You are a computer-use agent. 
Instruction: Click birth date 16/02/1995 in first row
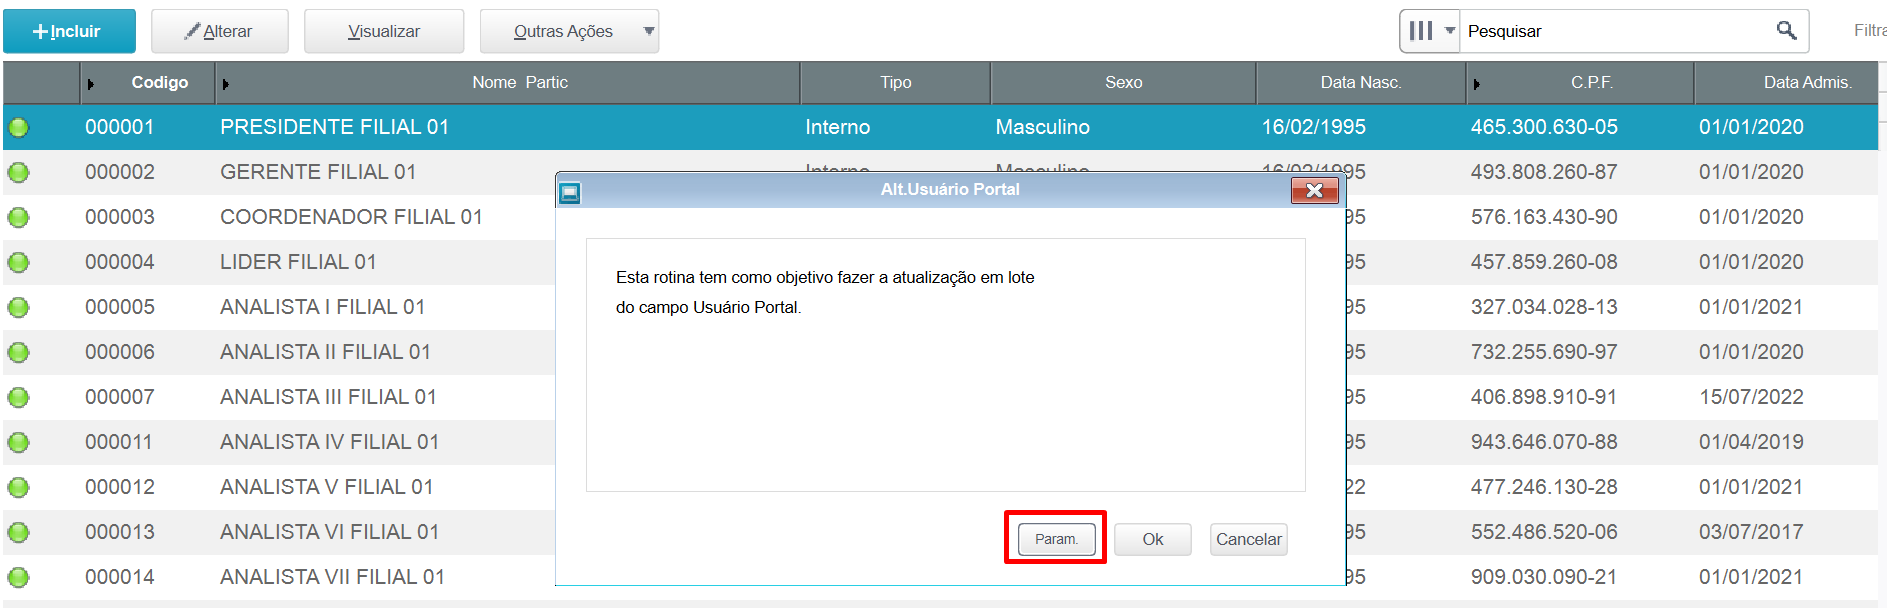[x=1313, y=127]
